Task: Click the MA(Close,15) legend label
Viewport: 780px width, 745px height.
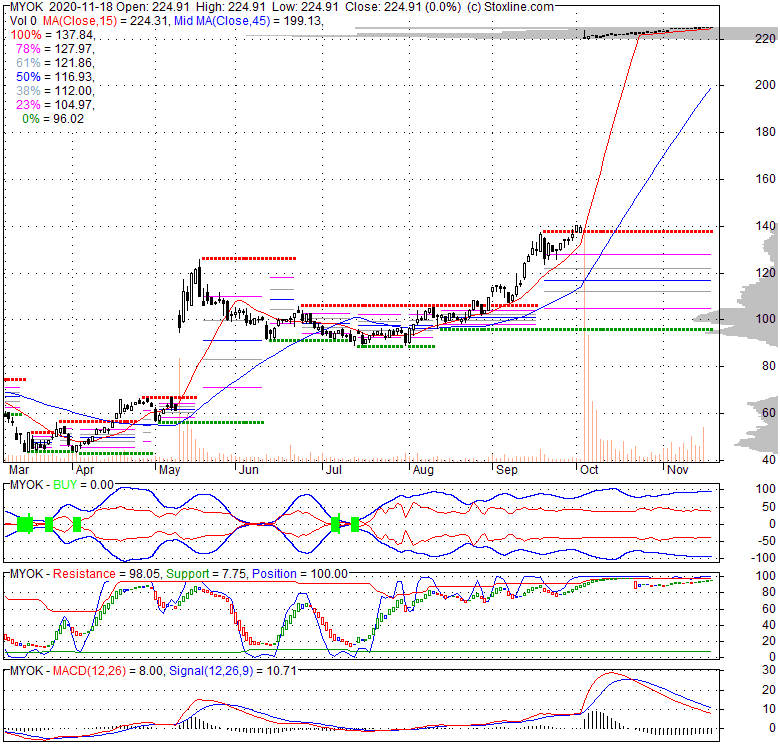Action: click(80, 21)
